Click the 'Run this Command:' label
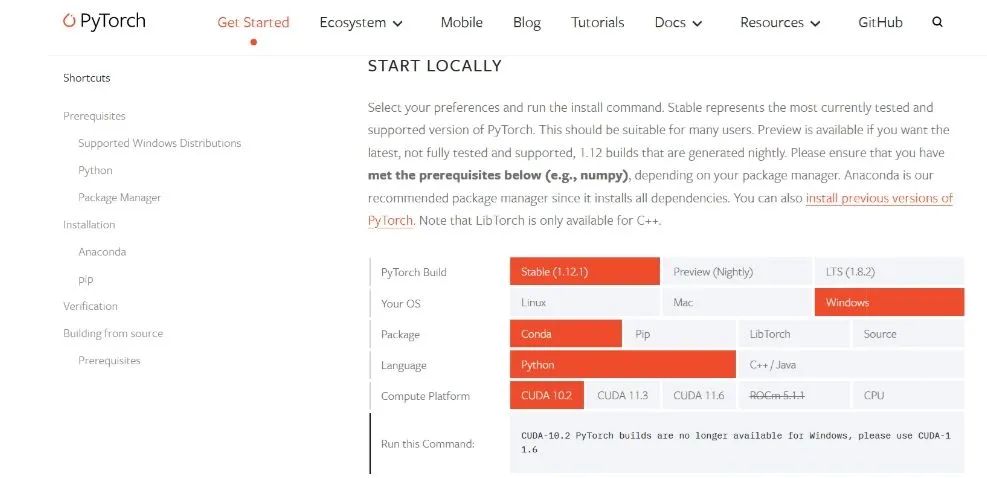Image resolution: width=987 pixels, height=478 pixels. [x=427, y=444]
